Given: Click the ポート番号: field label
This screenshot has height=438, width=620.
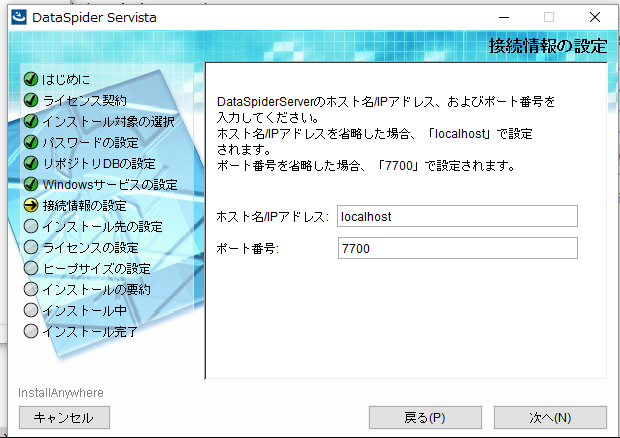Looking at the screenshot, I should (248, 248).
